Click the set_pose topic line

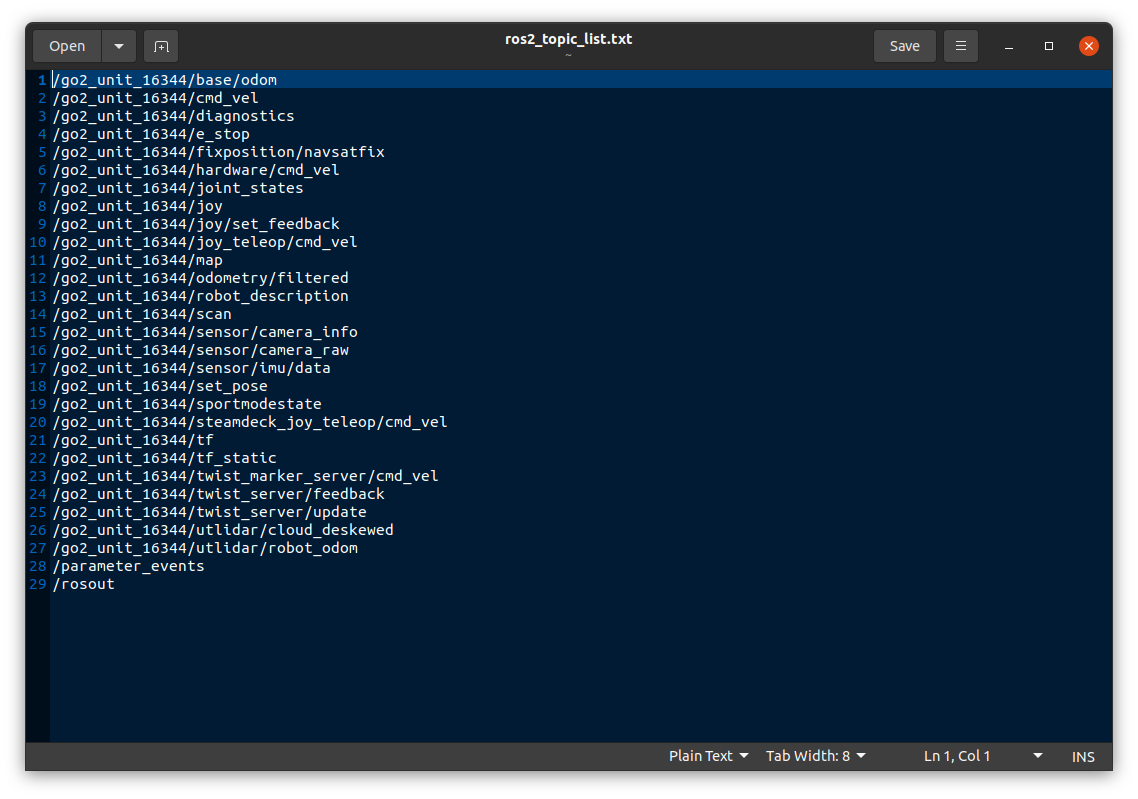click(x=160, y=386)
